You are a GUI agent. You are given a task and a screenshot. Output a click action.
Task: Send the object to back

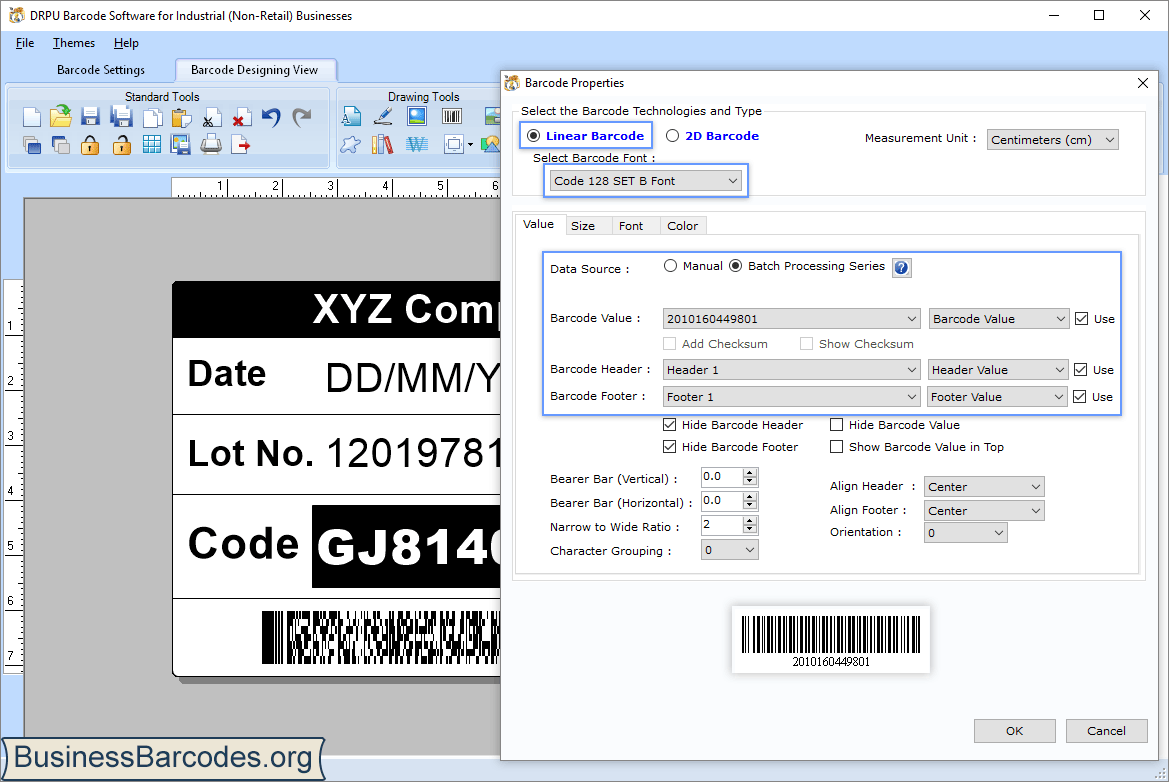[x=60, y=145]
